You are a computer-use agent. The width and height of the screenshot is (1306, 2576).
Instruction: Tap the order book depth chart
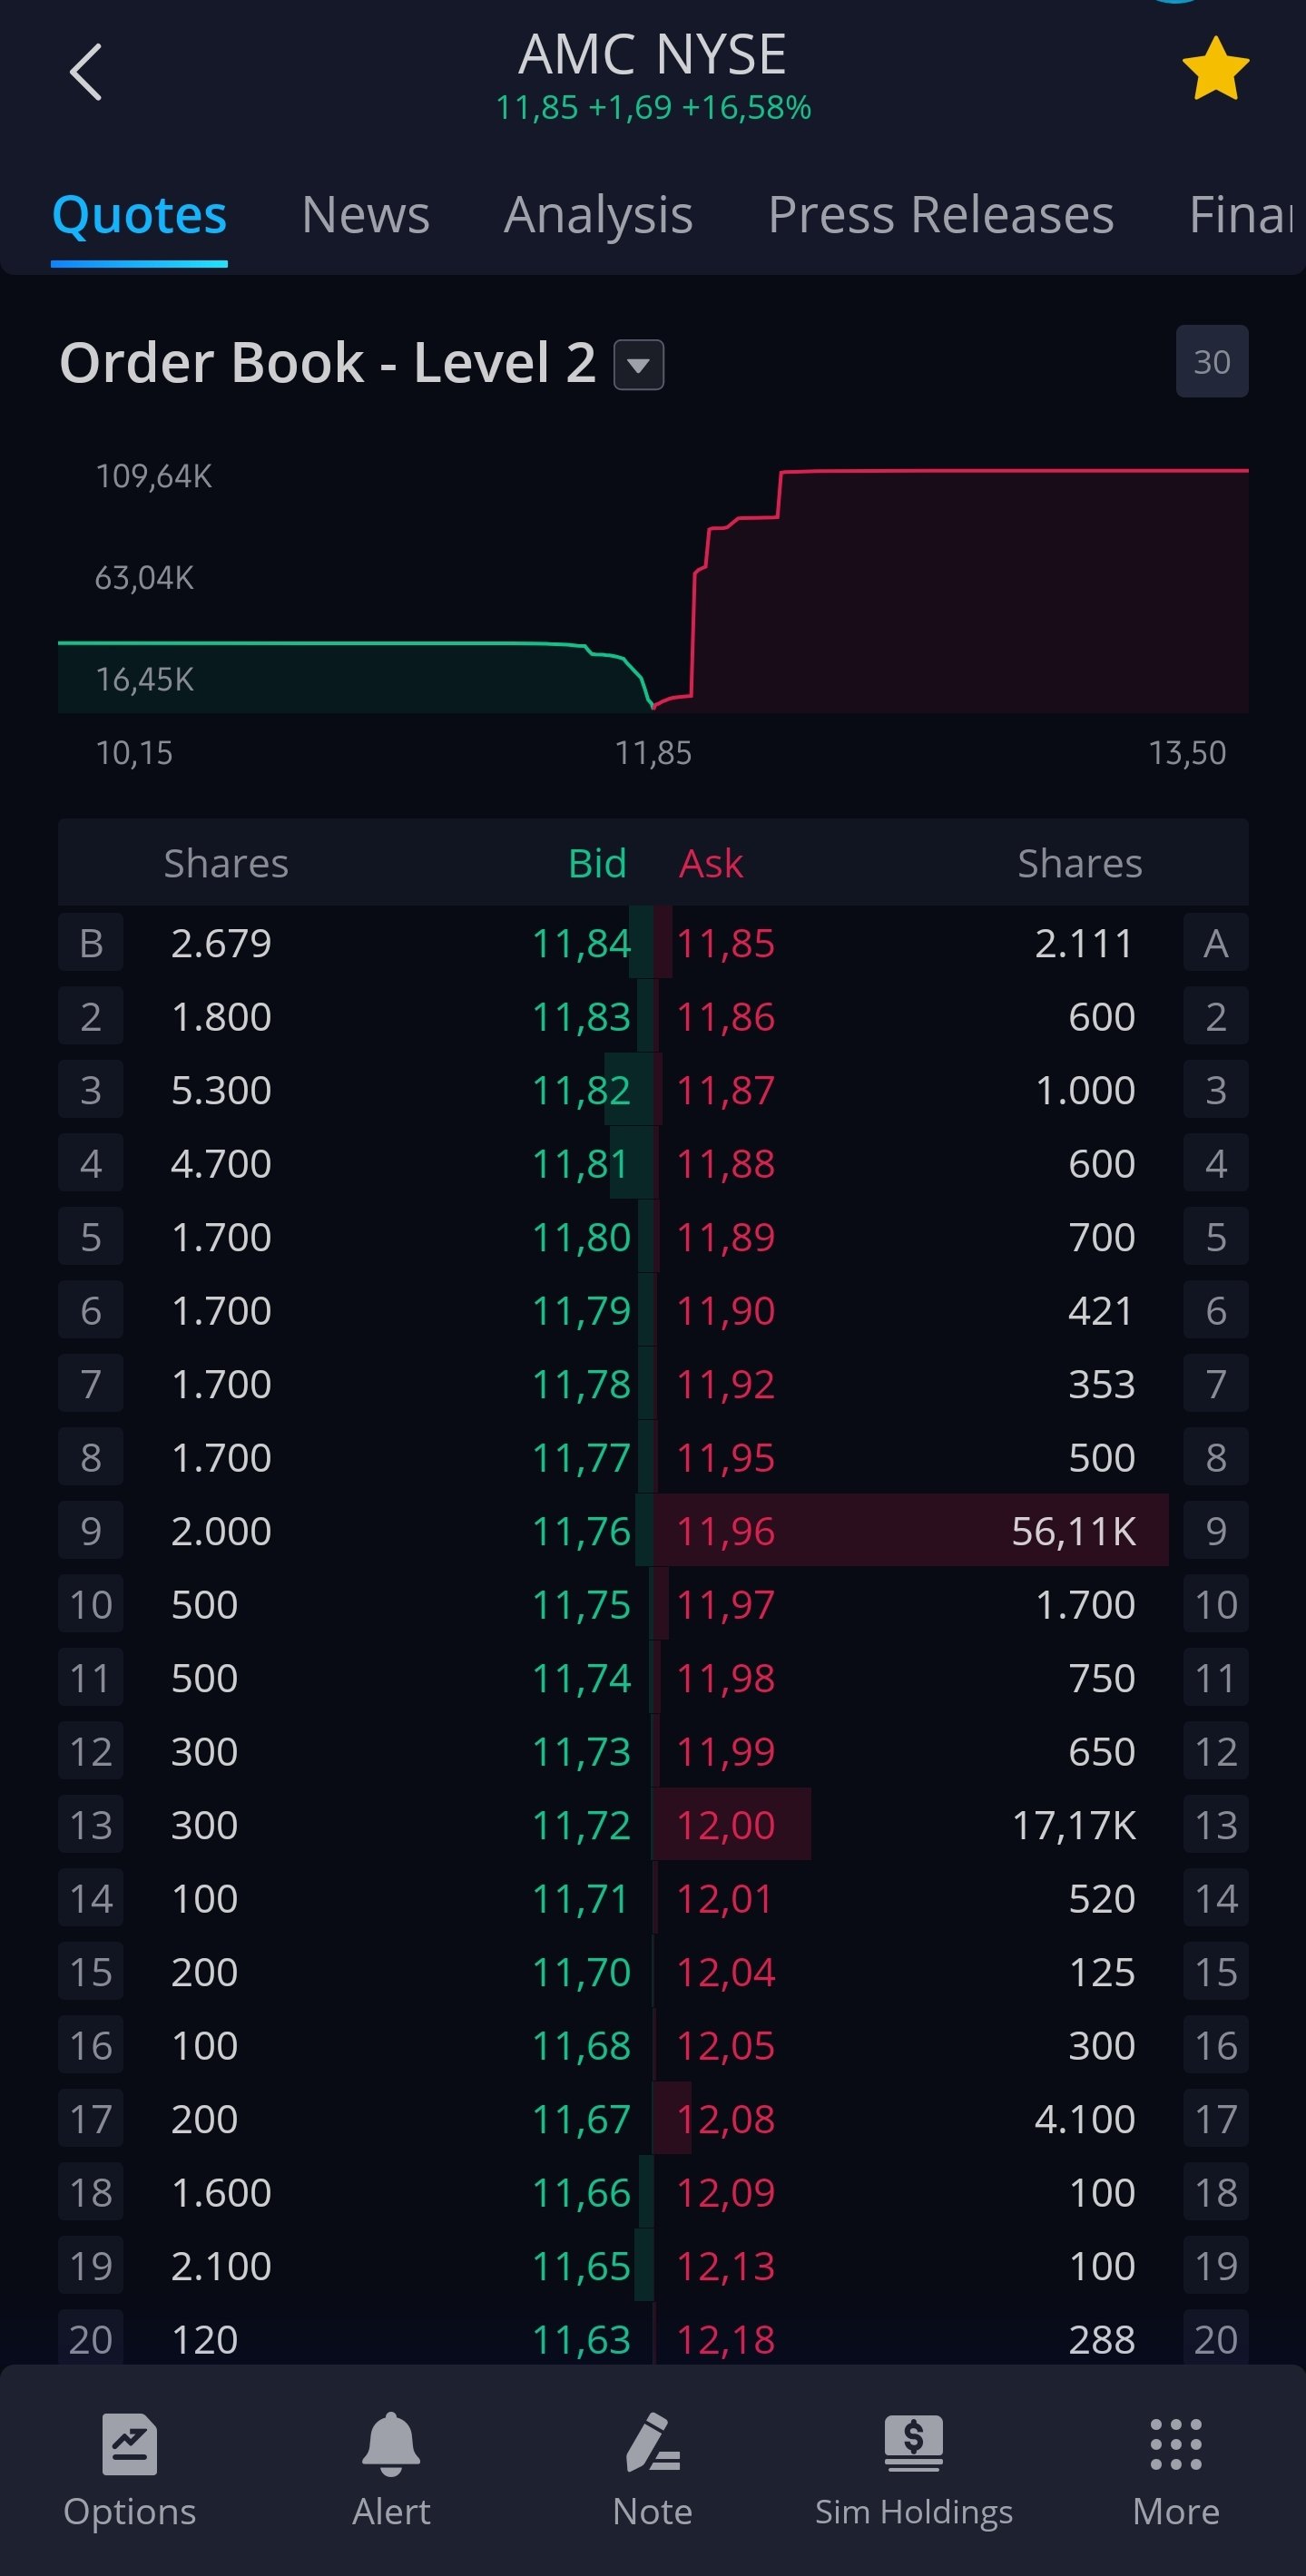point(653,588)
